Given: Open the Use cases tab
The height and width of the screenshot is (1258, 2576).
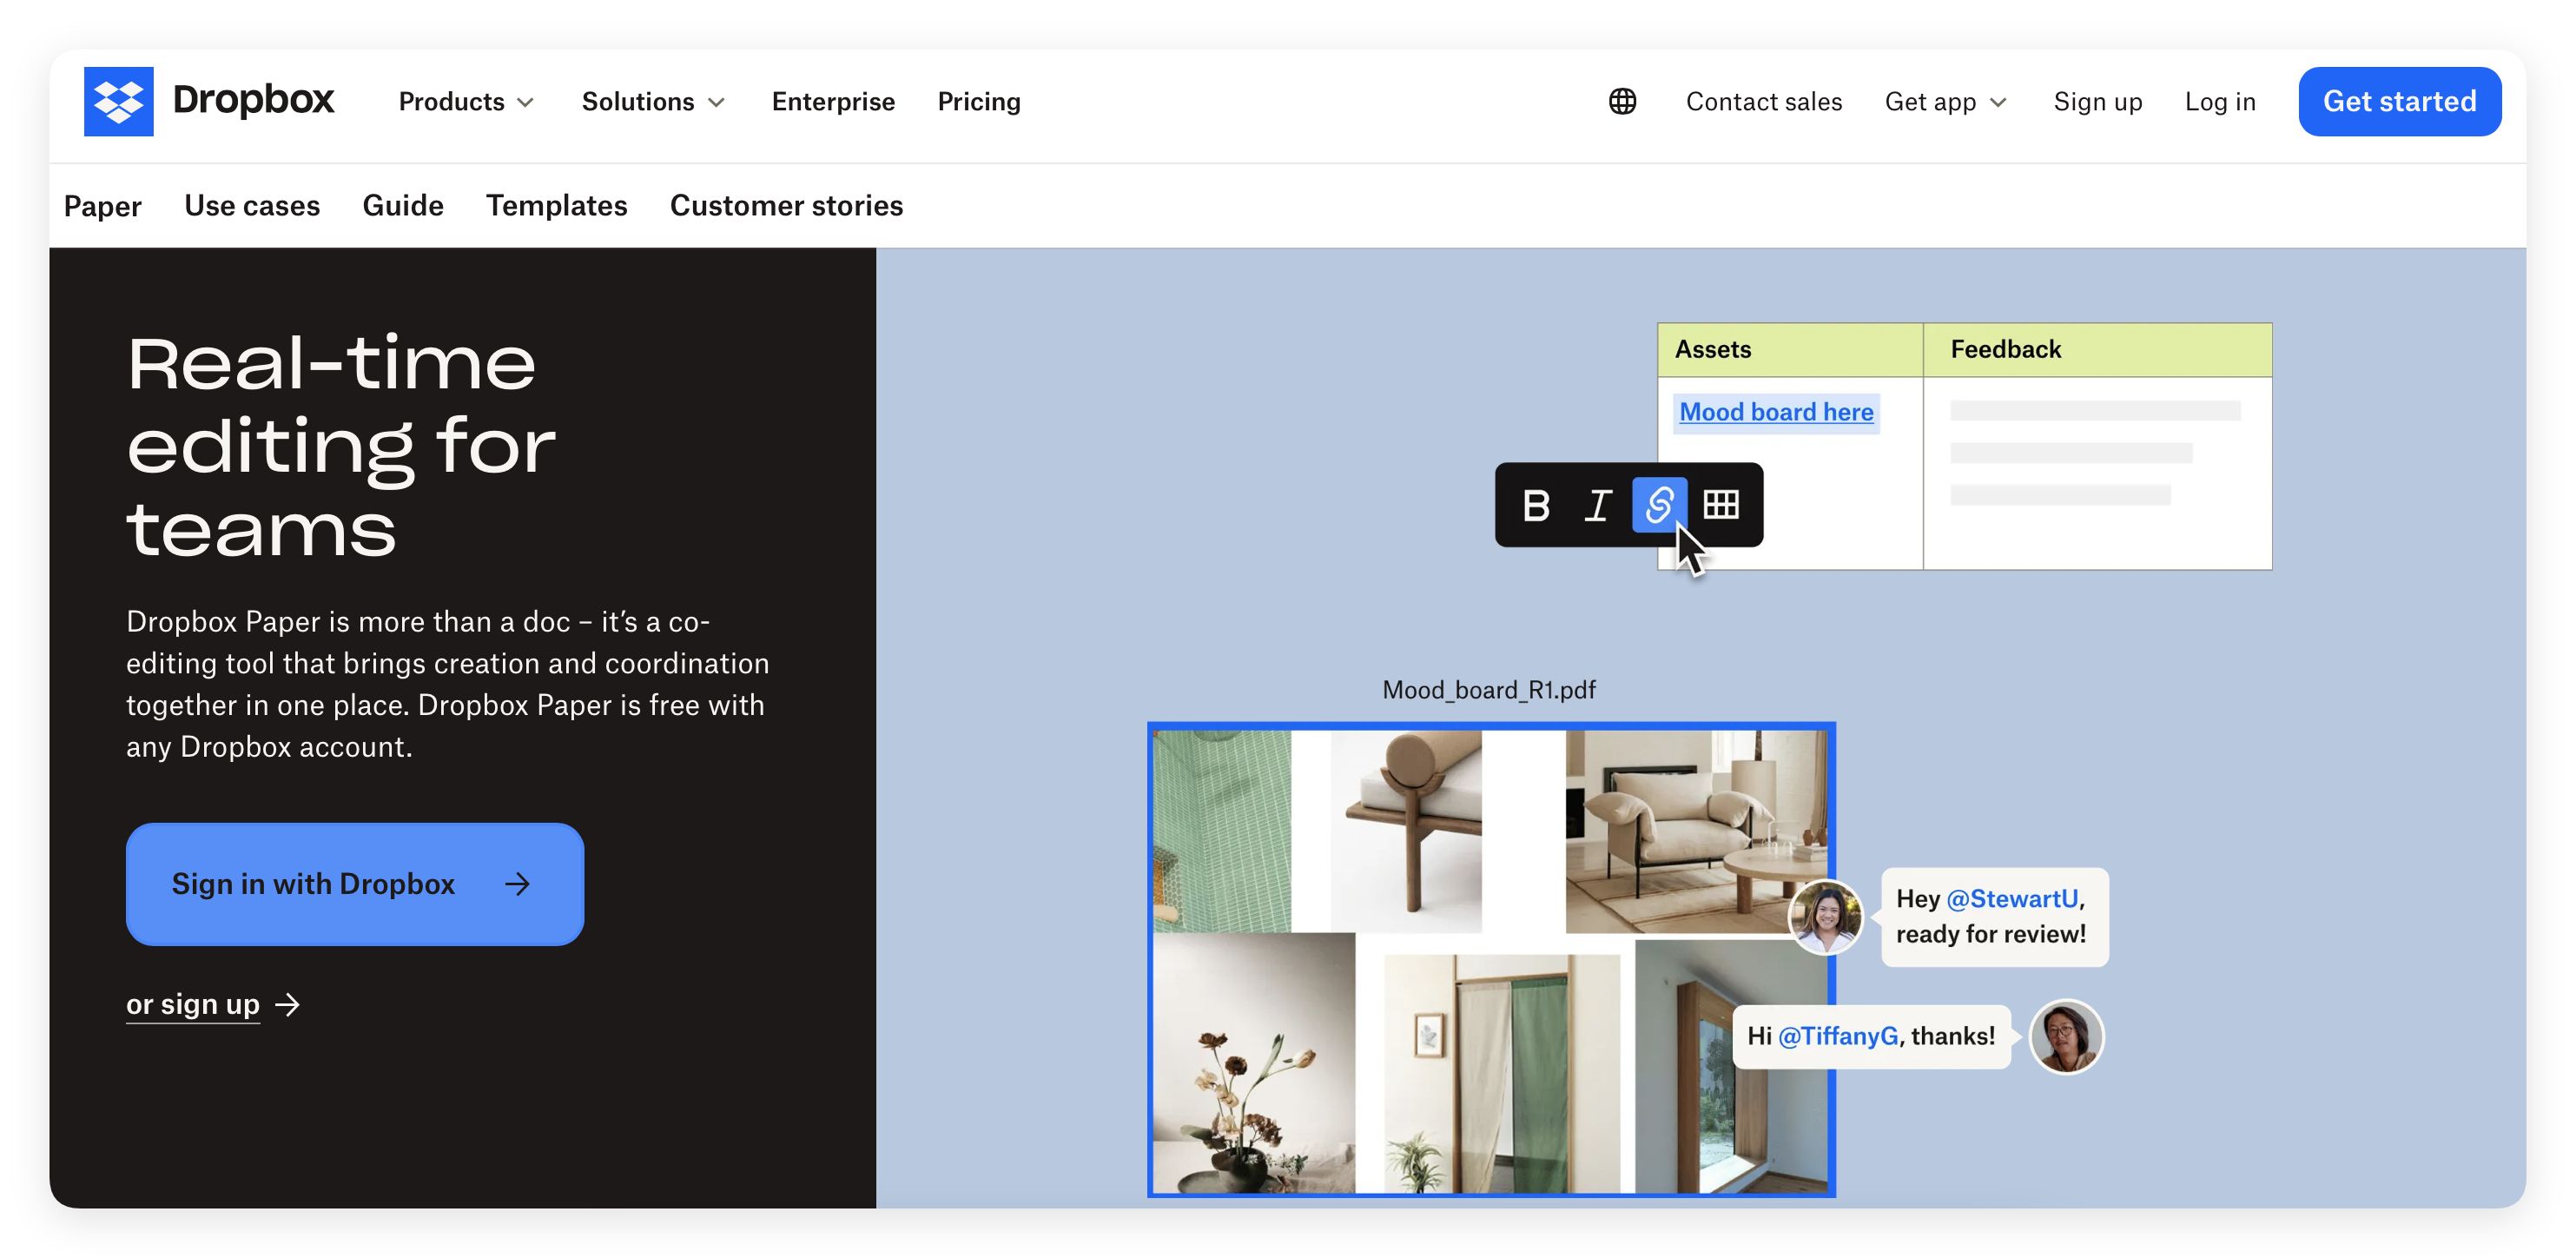Looking at the screenshot, I should (252, 205).
